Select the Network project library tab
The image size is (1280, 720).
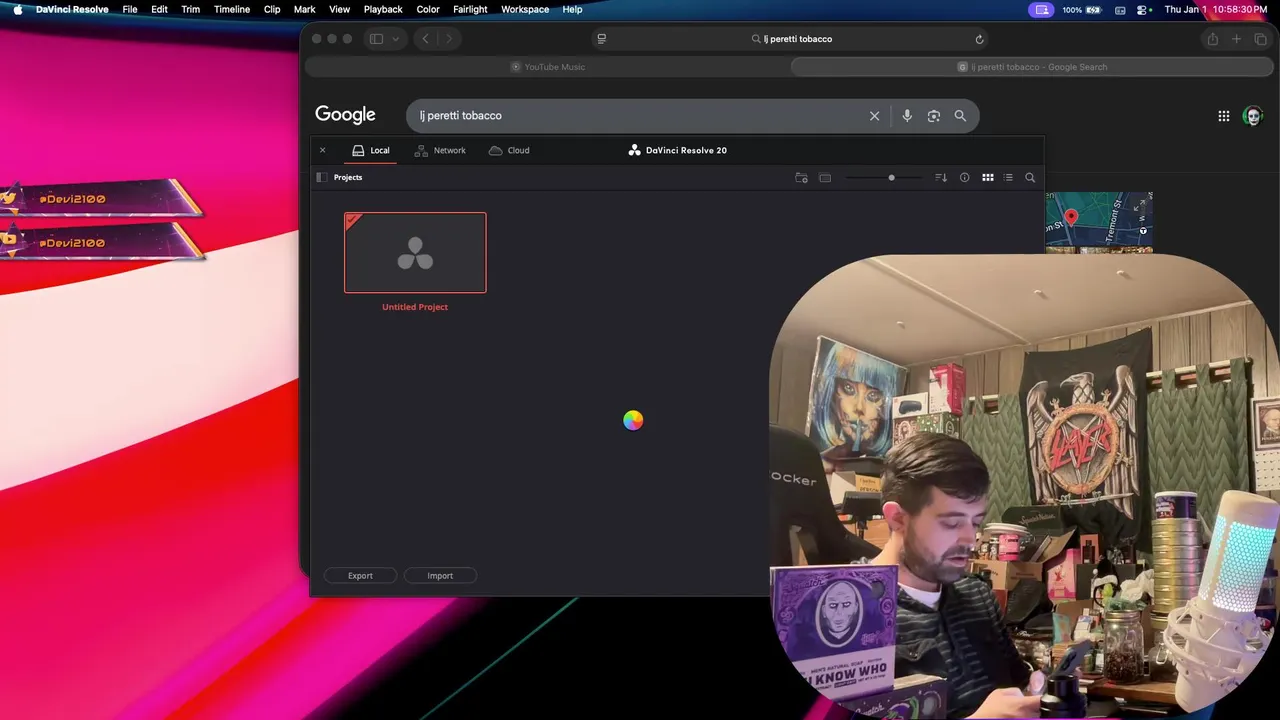[x=440, y=150]
